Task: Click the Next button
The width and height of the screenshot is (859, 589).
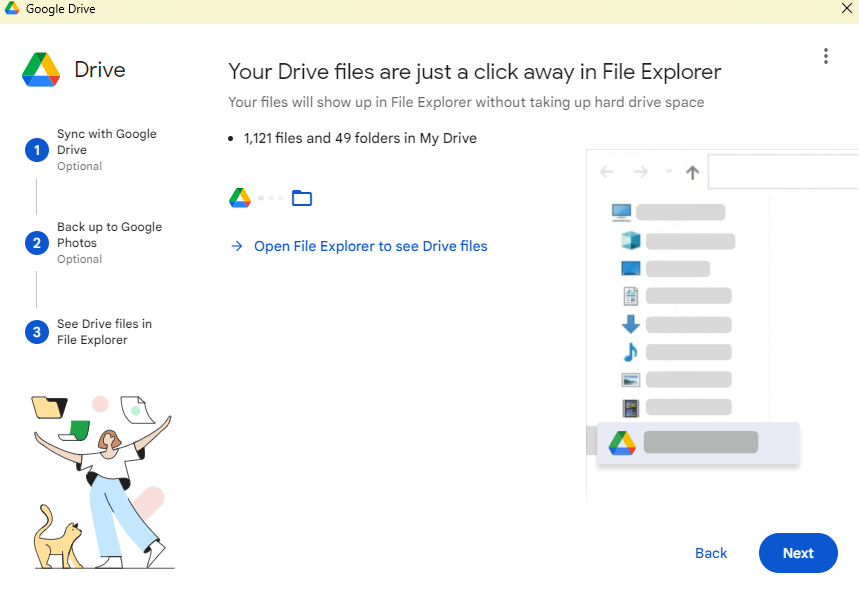Action: pyautogui.click(x=798, y=553)
